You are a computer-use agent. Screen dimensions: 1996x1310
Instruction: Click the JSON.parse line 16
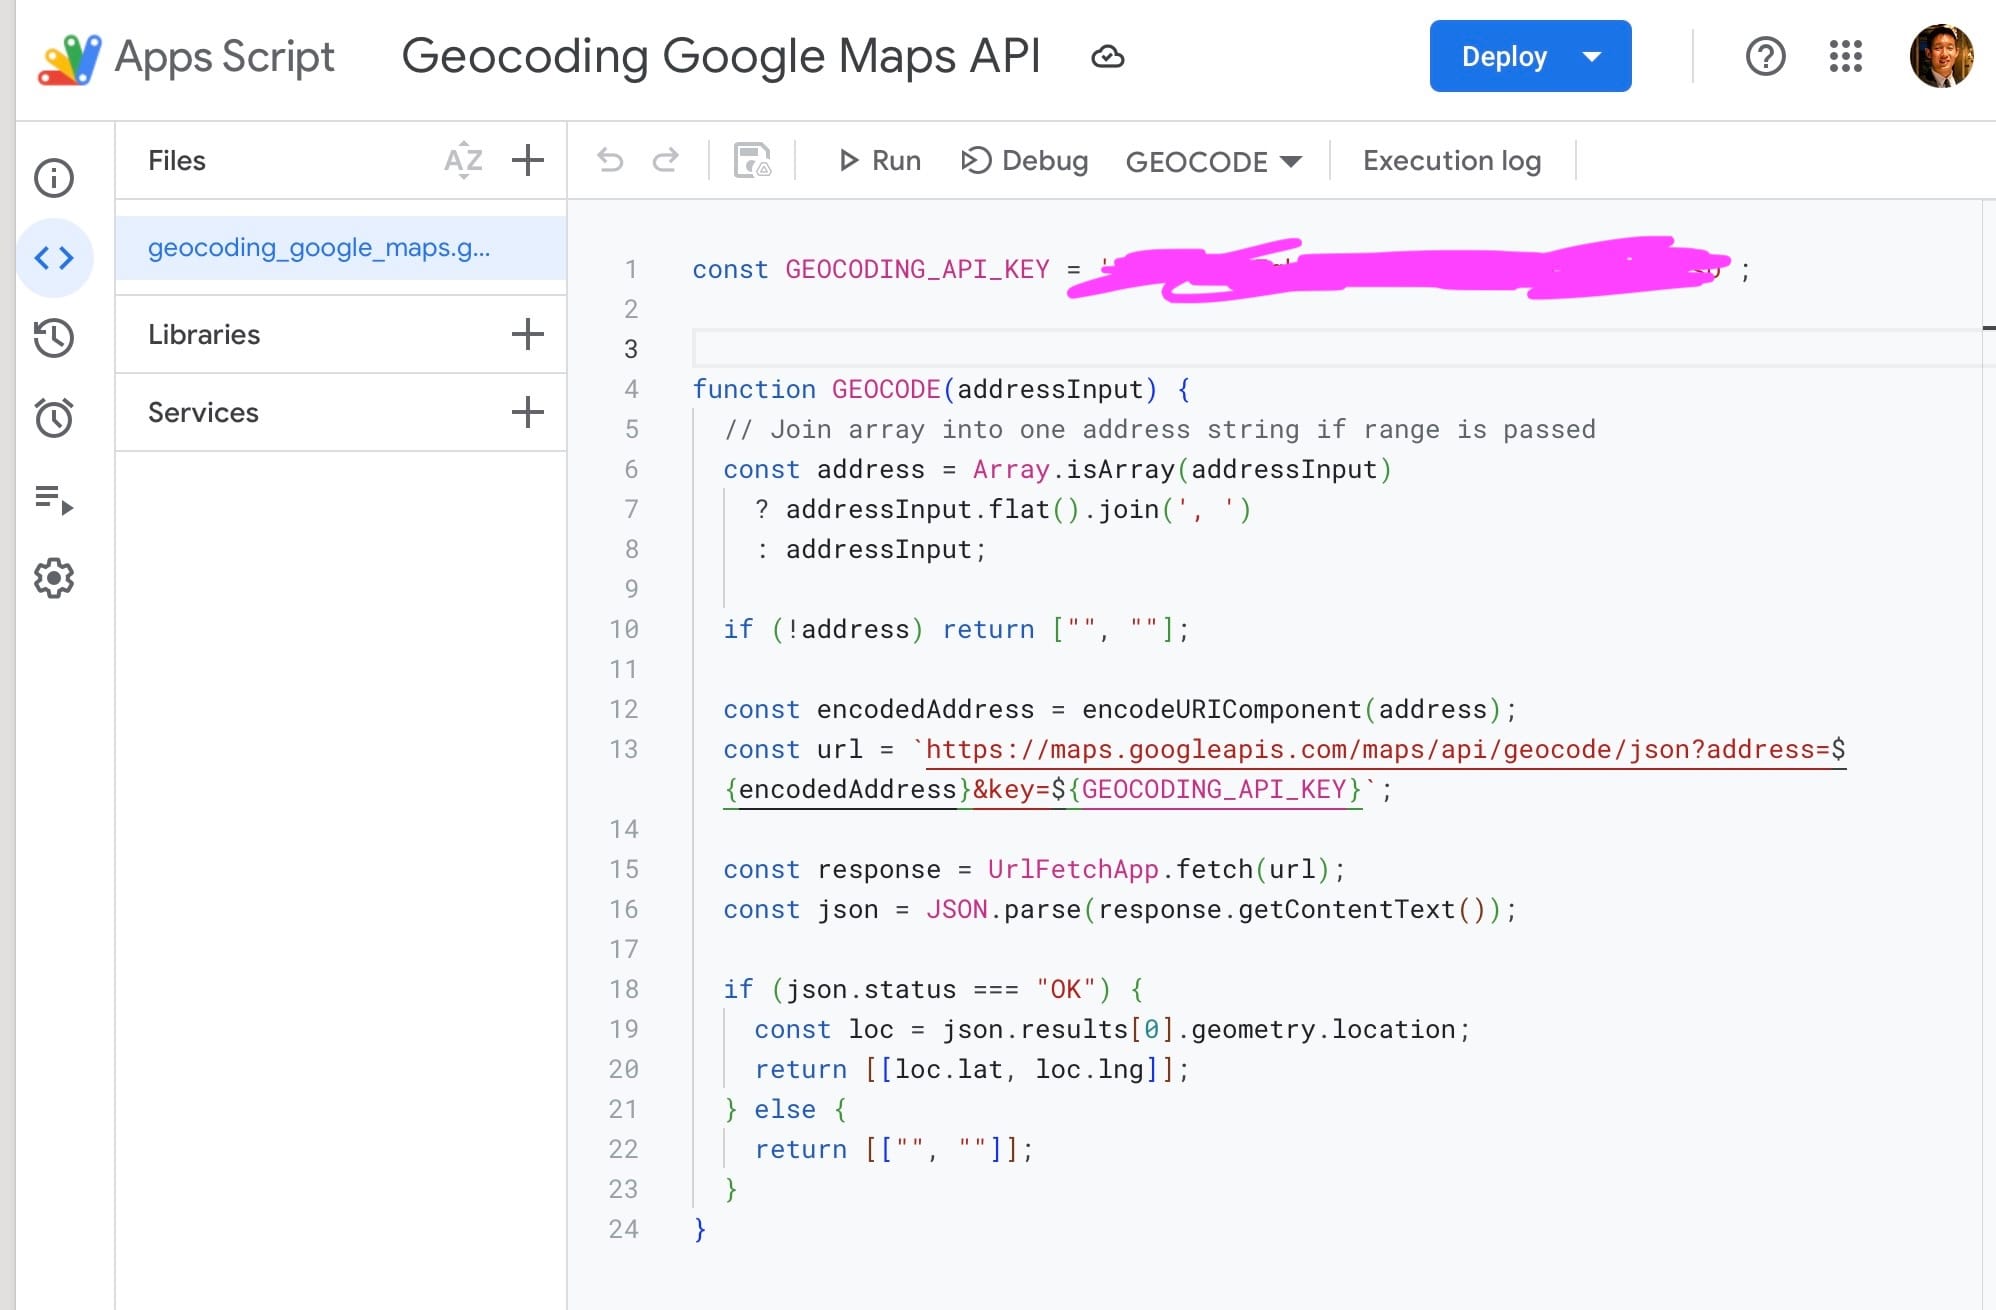pos(1120,909)
